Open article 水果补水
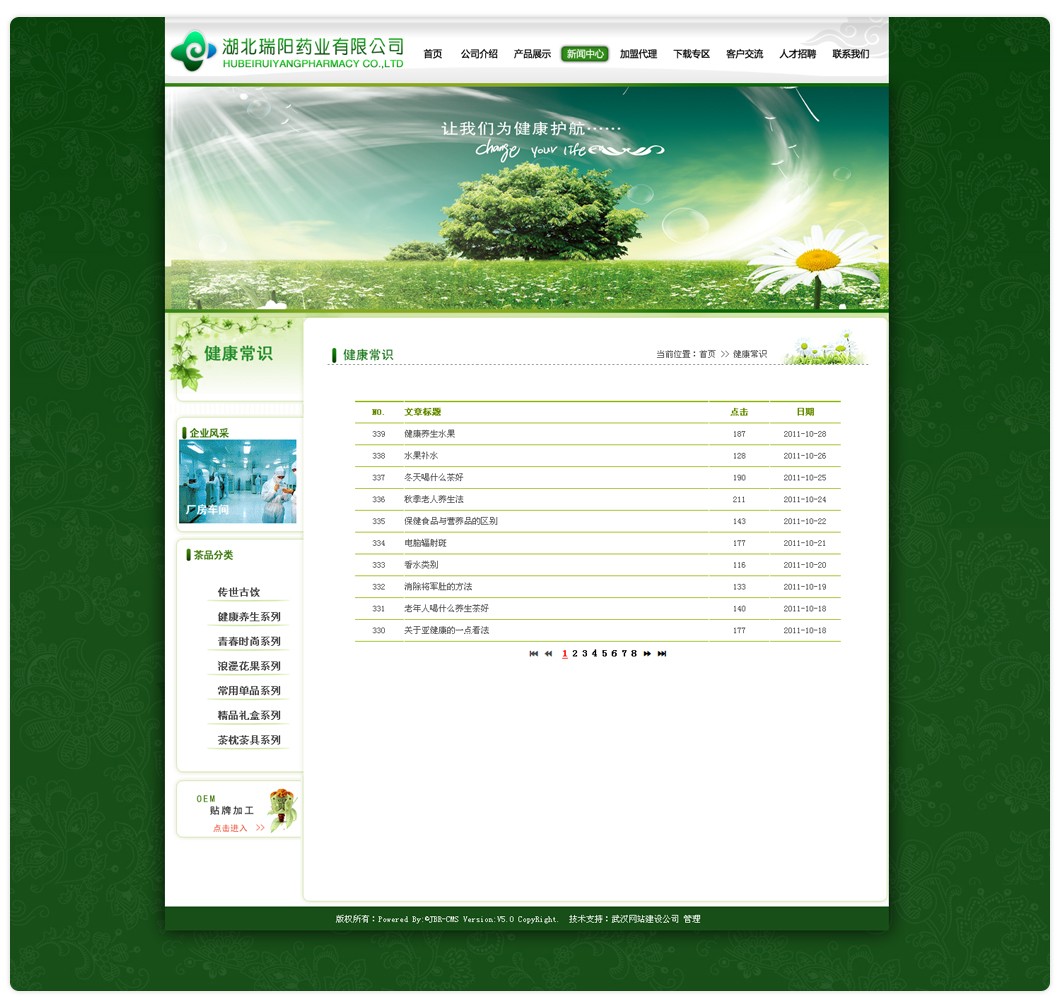The width and height of the screenshot is (1060, 1008). 420,456
